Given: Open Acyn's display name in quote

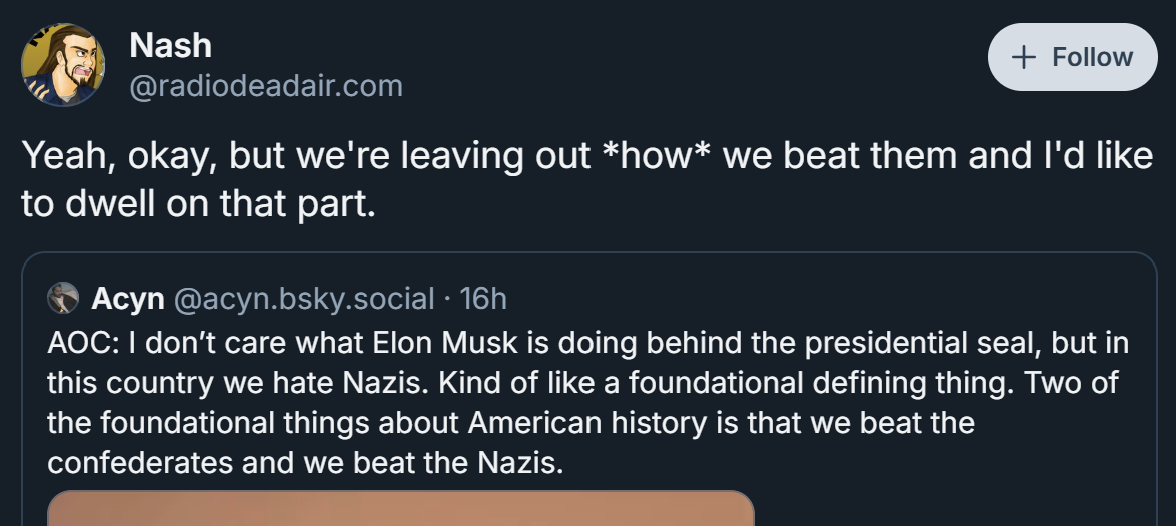Looking at the screenshot, I should click(x=128, y=299).
